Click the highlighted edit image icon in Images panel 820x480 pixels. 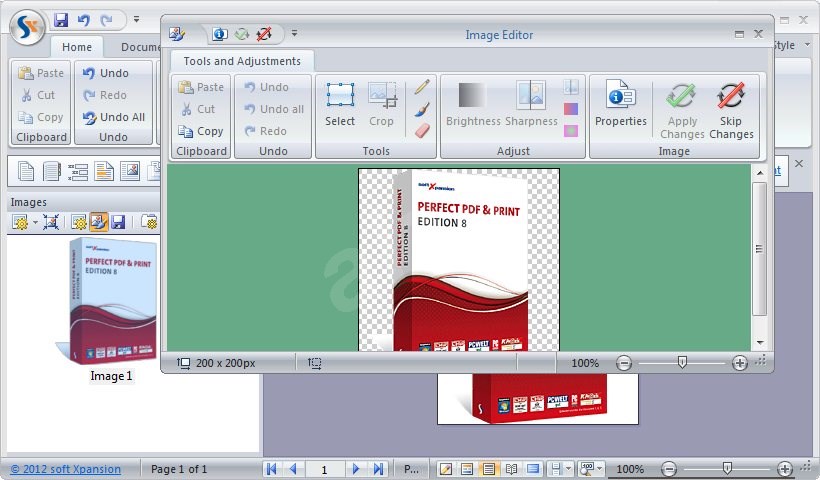(x=98, y=222)
